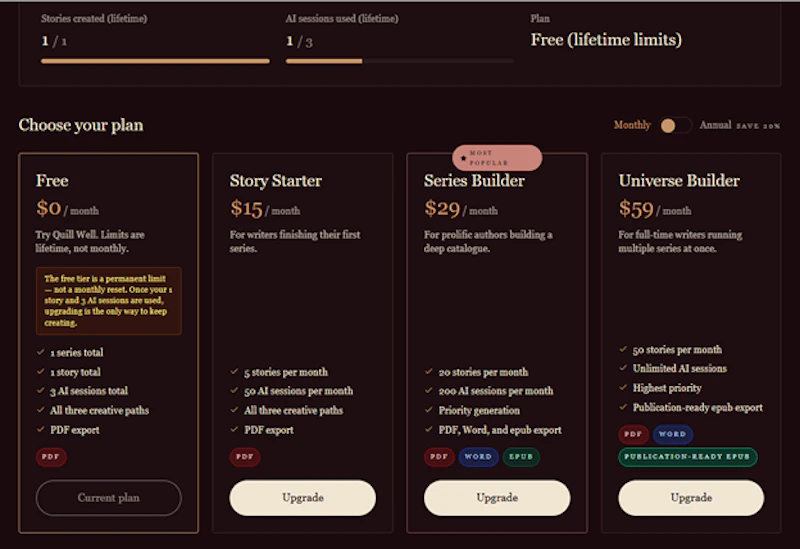Click the '50 stories per month' feature
Screen dimensions: 800x549
tap(677, 350)
